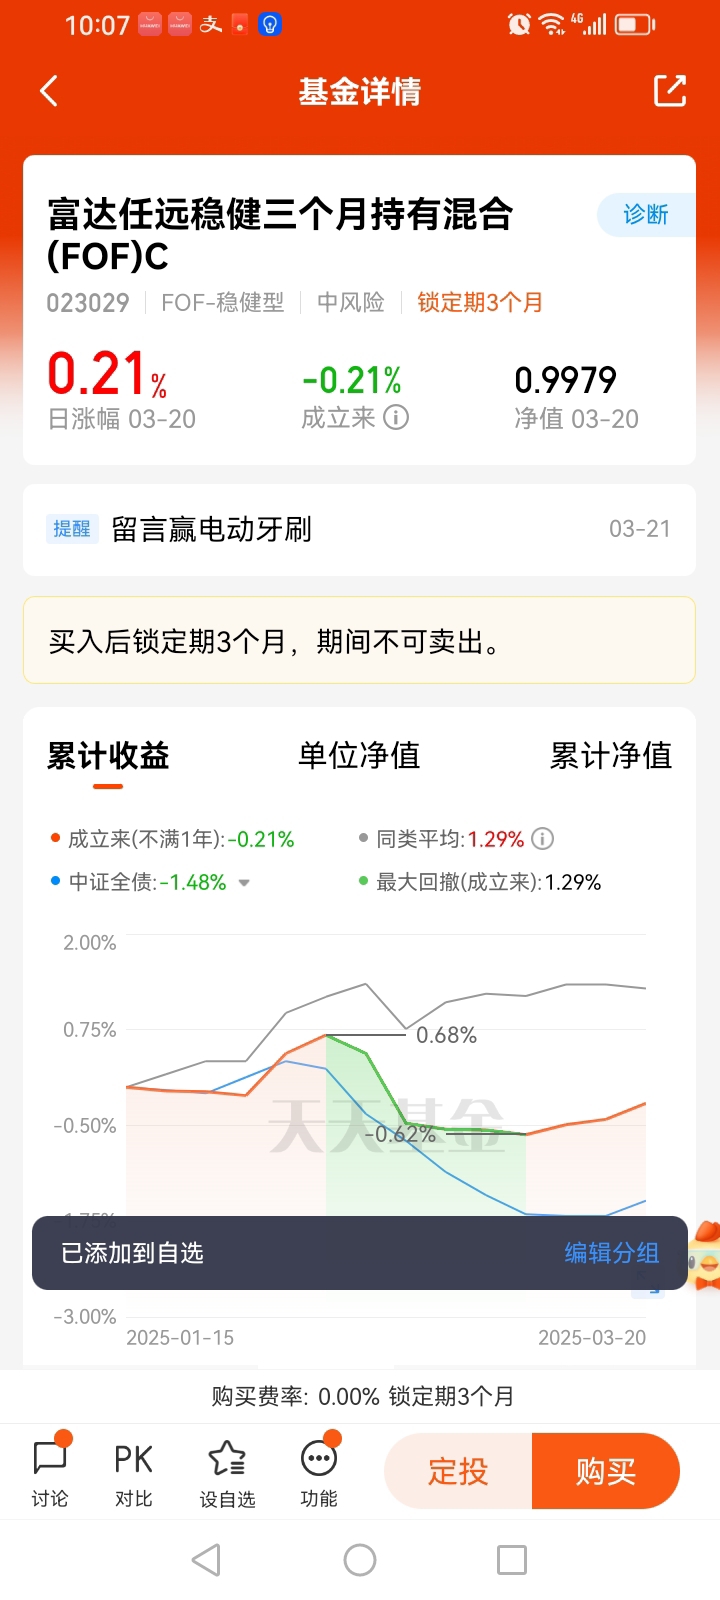Select the 累计收益 tab
This screenshot has width=720, height=1600.
[108, 755]
